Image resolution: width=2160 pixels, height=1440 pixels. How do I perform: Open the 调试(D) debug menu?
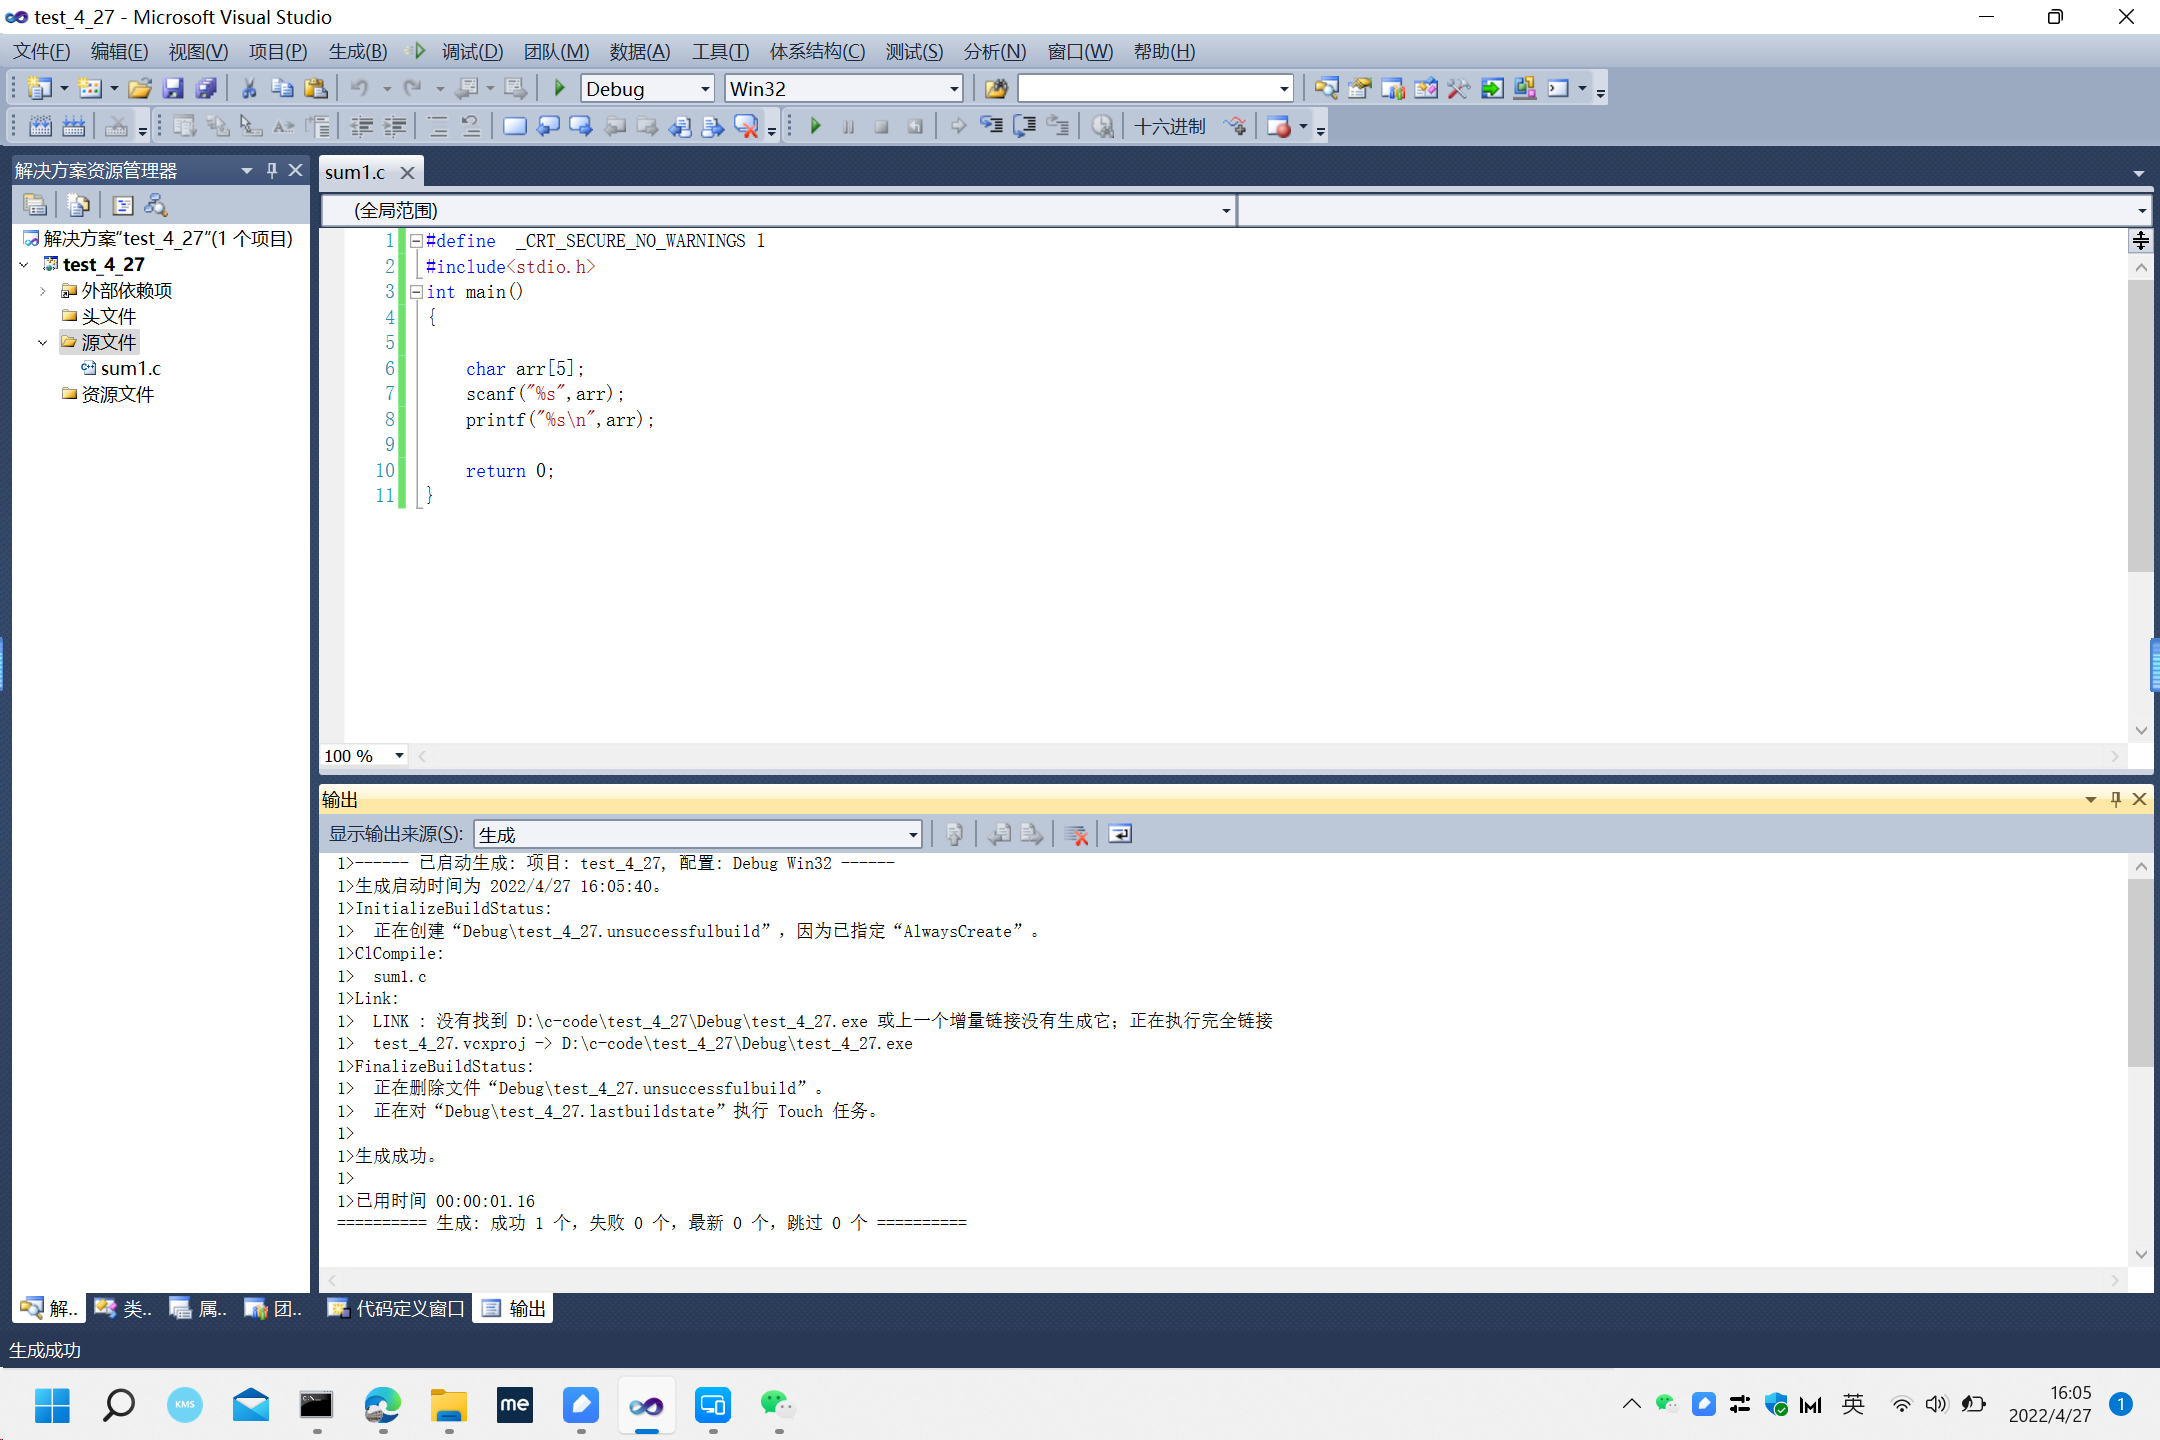pyautogui.click(x=472, y=51)
